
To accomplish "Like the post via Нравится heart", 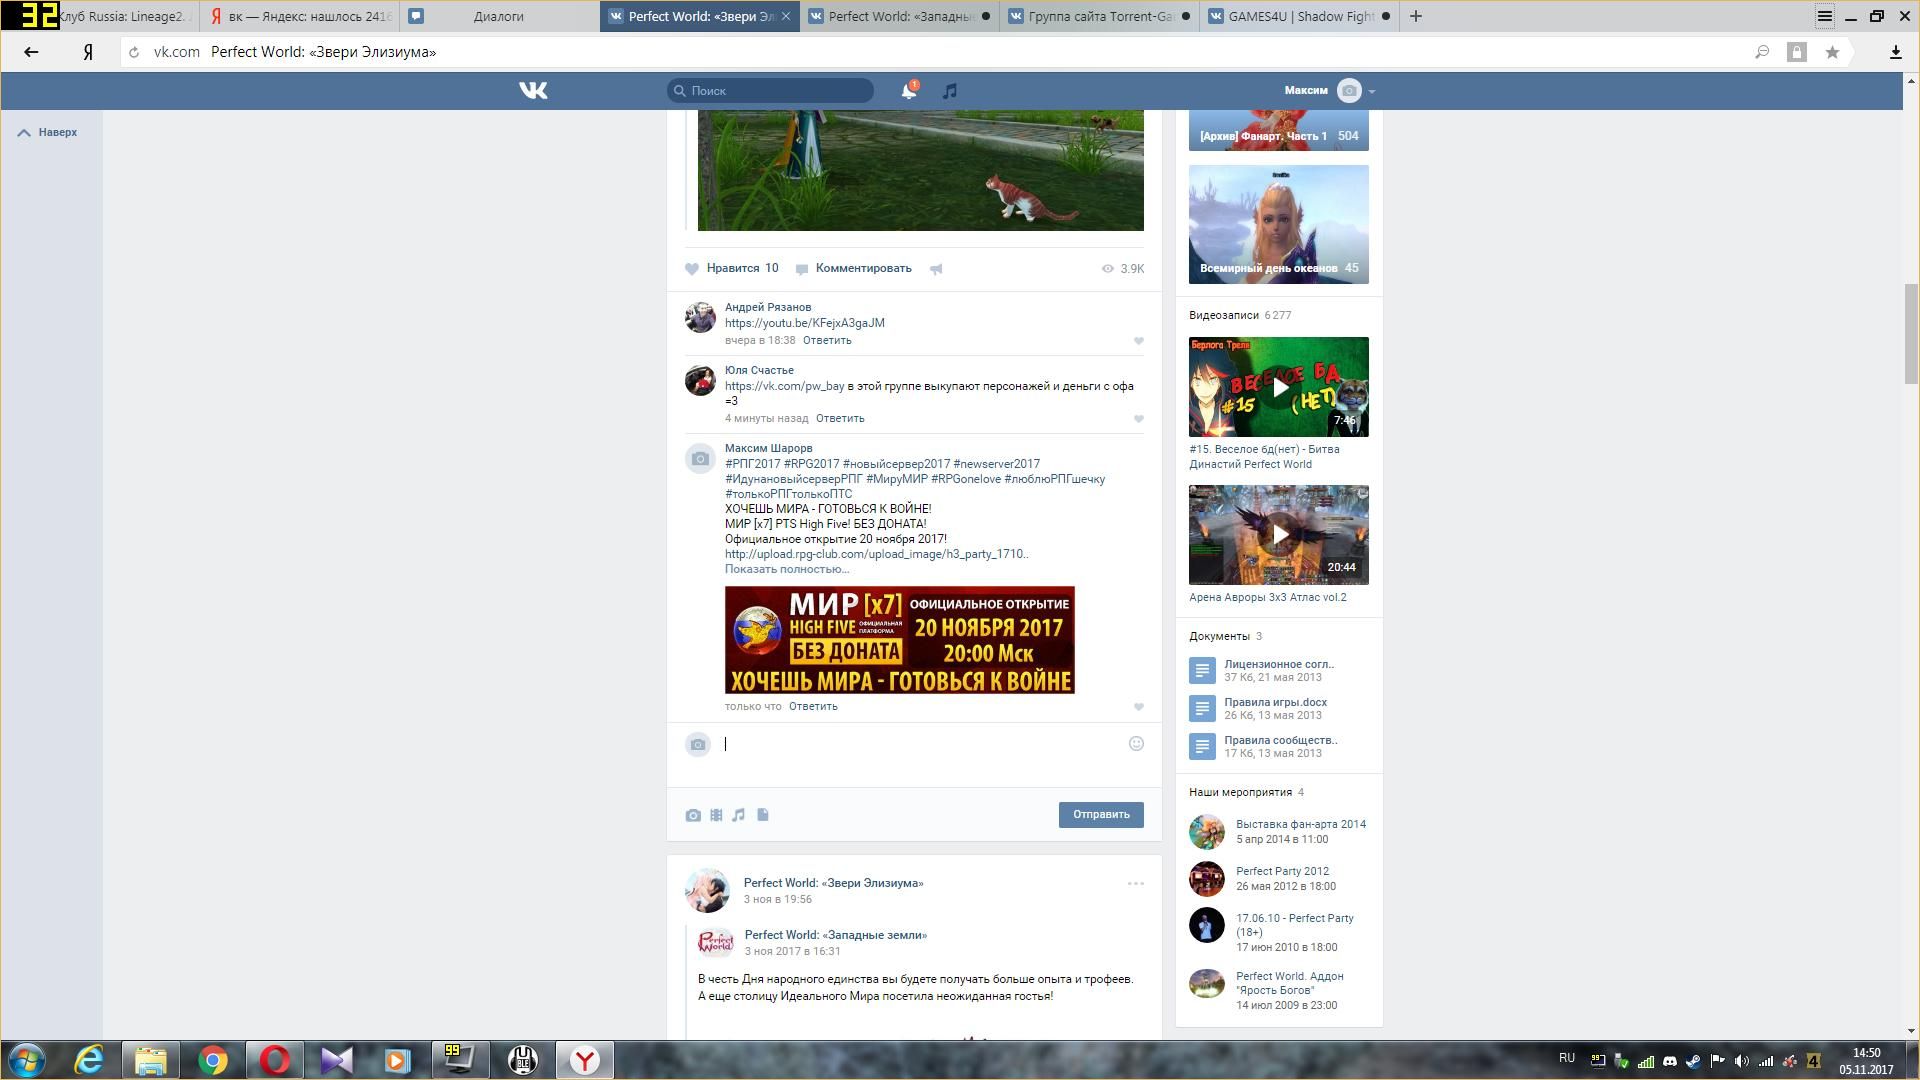I will (692, 269).
